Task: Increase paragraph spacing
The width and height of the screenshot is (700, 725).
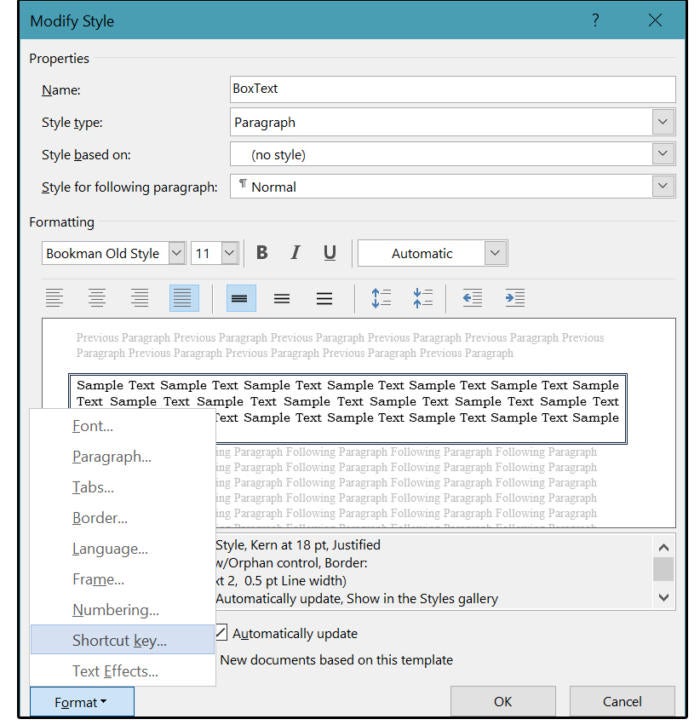Action: (x=381, y=298)
